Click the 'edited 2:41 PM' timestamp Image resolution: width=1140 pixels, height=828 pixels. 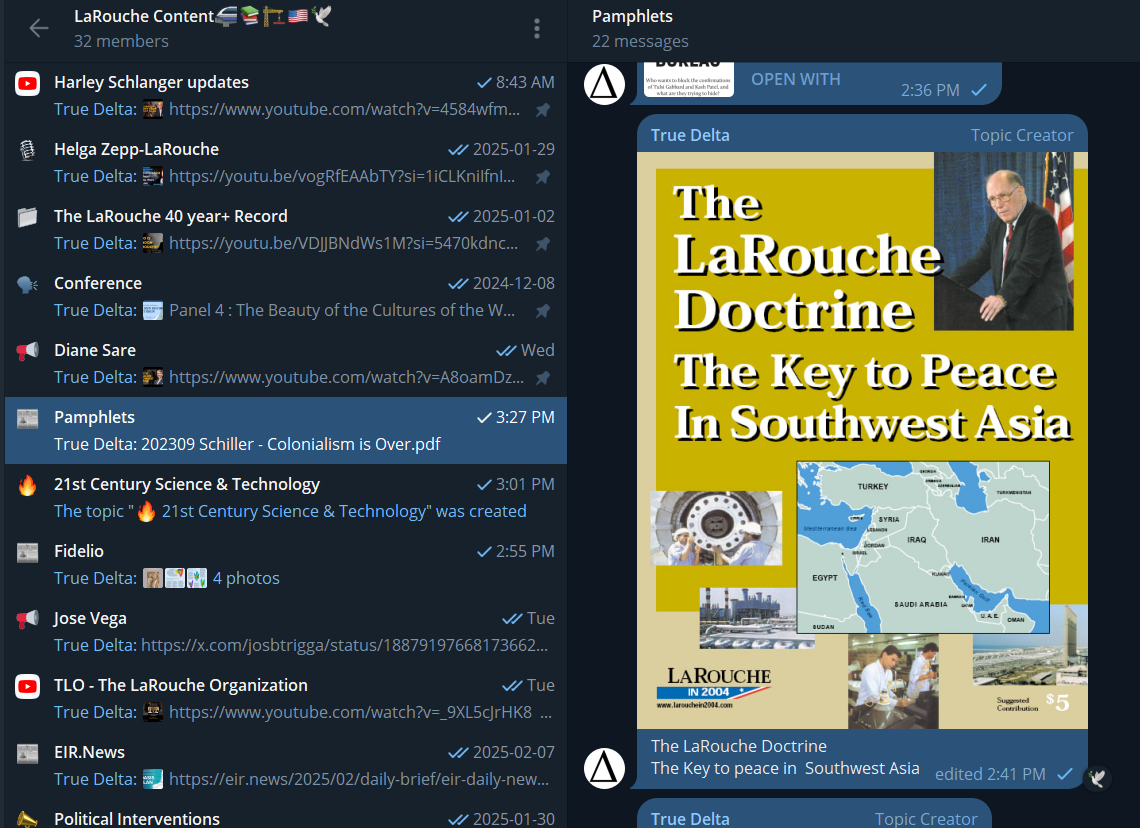tap(990, 774)
